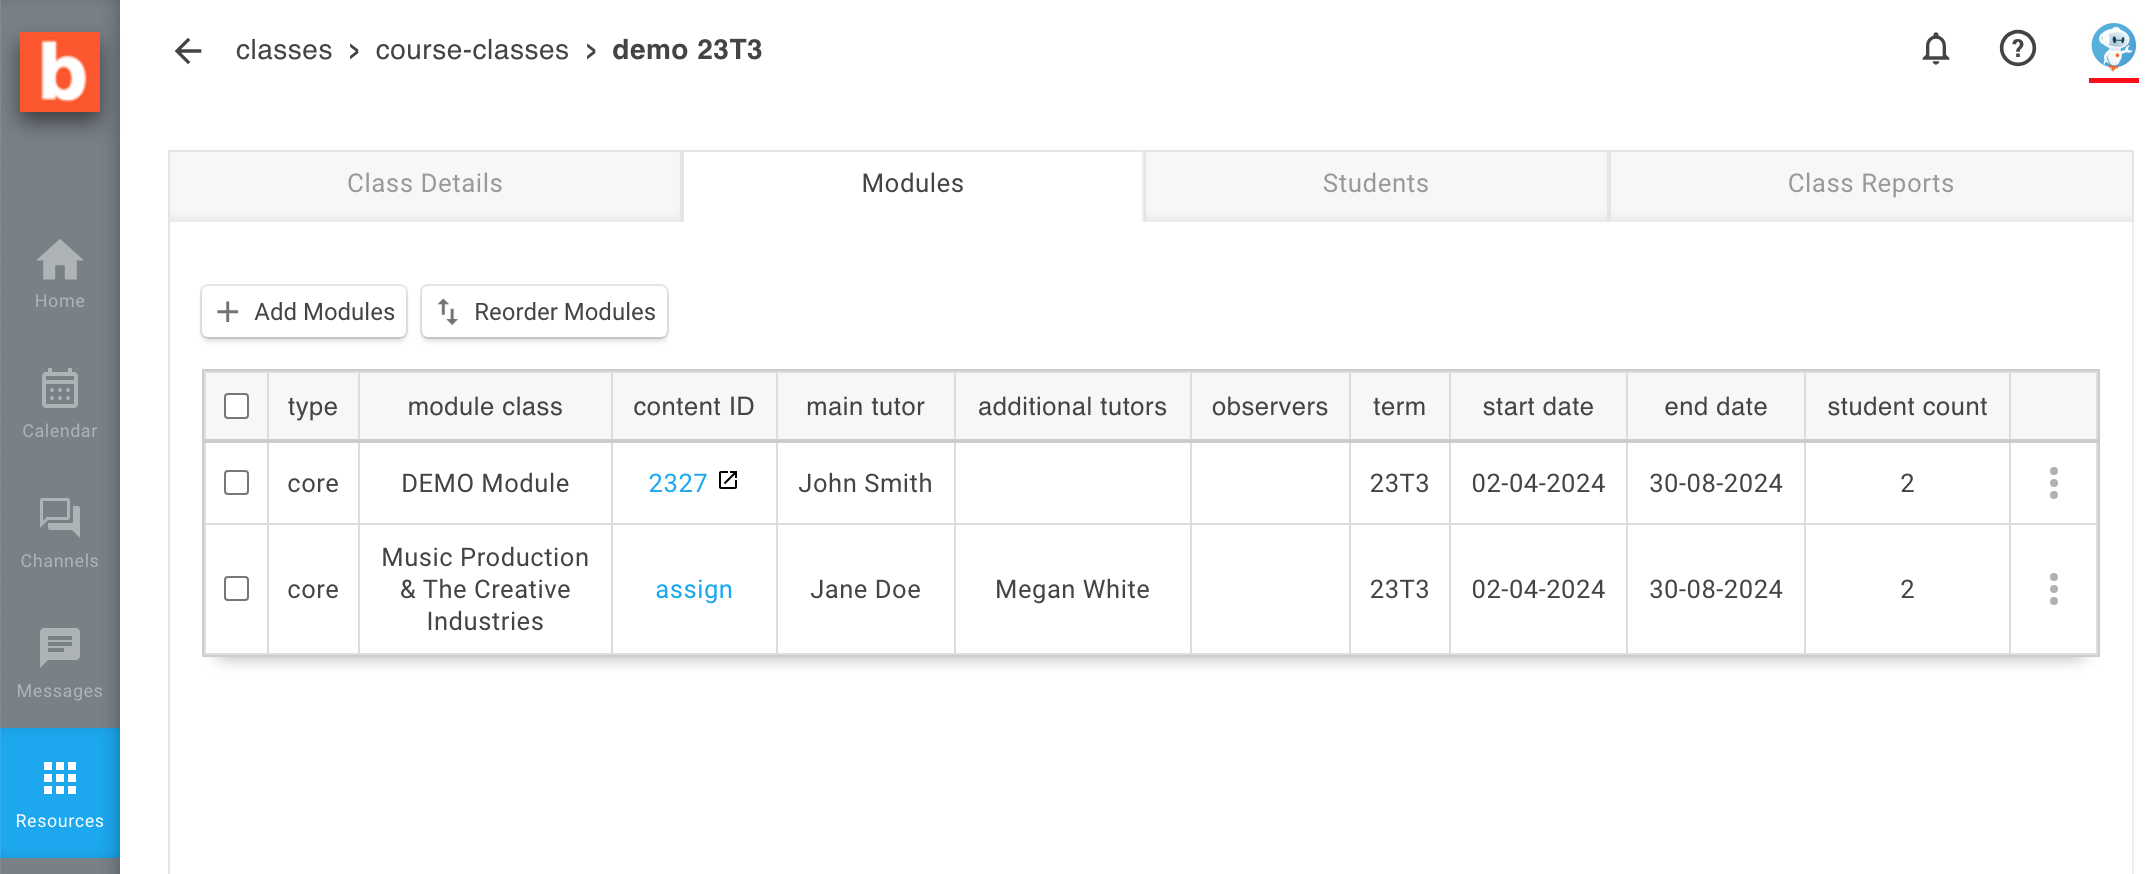Check the DEMO Module row checkbox
Image resolution: width=2150 pixels, height=874 pixels.
237,483
